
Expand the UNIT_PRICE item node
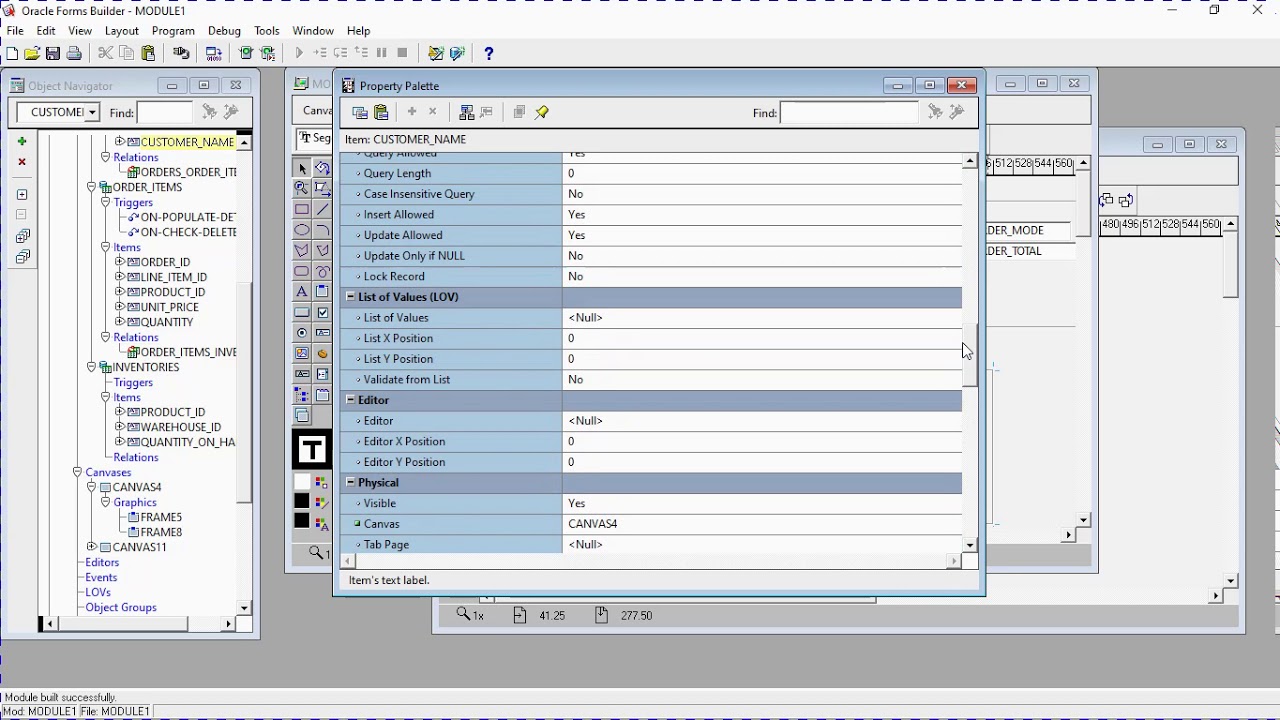(120, 307)
